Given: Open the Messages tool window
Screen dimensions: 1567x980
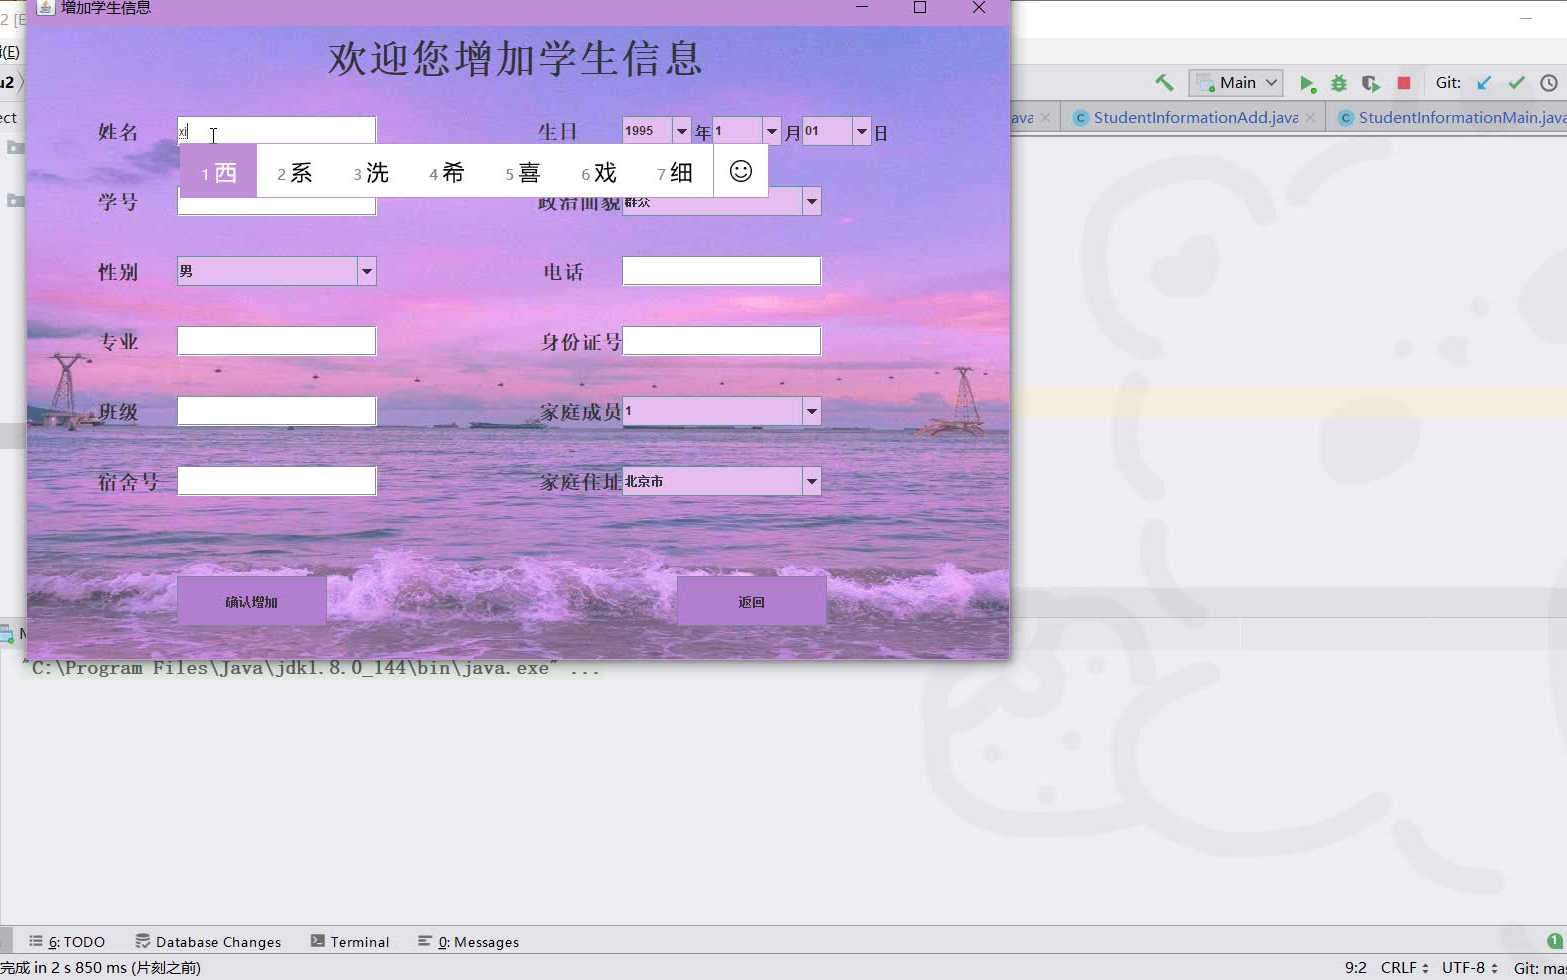Looking at the screenshot, I should tap(469, 941).
